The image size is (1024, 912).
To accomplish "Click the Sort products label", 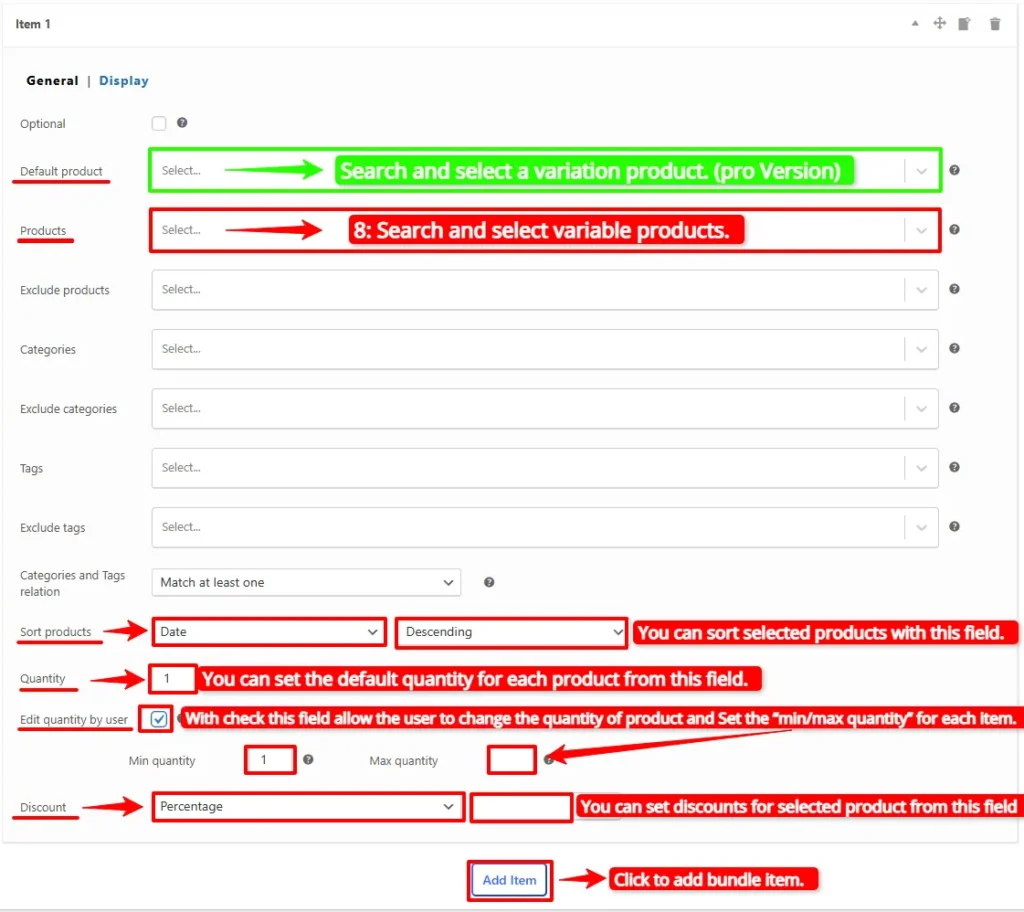I will [x=56, y=632].
